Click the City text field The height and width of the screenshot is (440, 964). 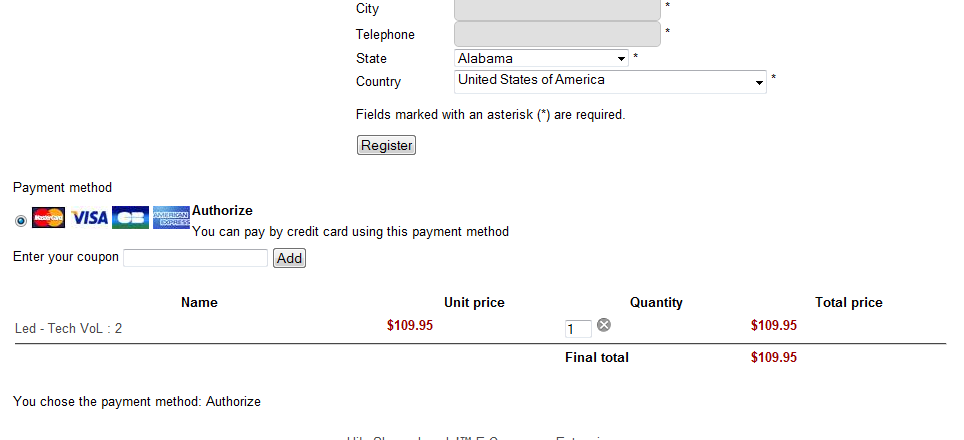557,9
